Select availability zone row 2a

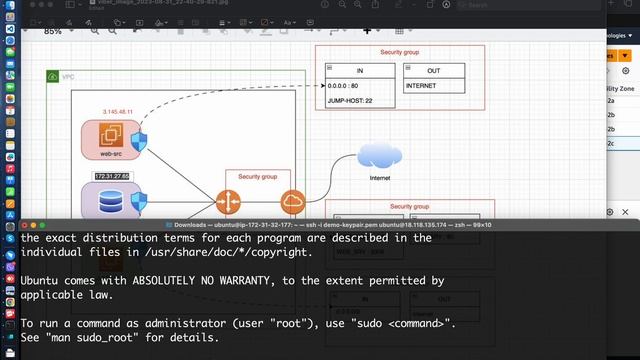pos(623,100)
